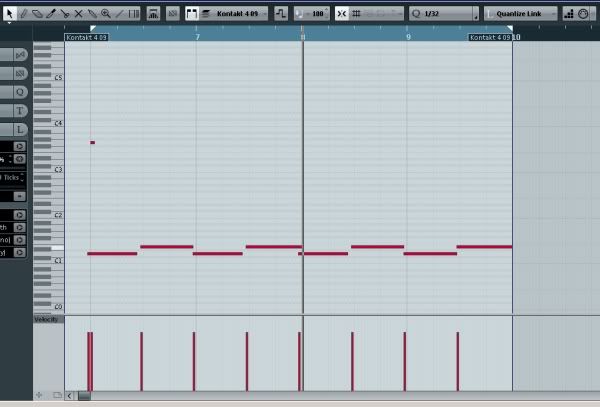Select the Line draw tool
Viewport: 600px width, 407px height.
pyautogui.click(x=120, y=14)
